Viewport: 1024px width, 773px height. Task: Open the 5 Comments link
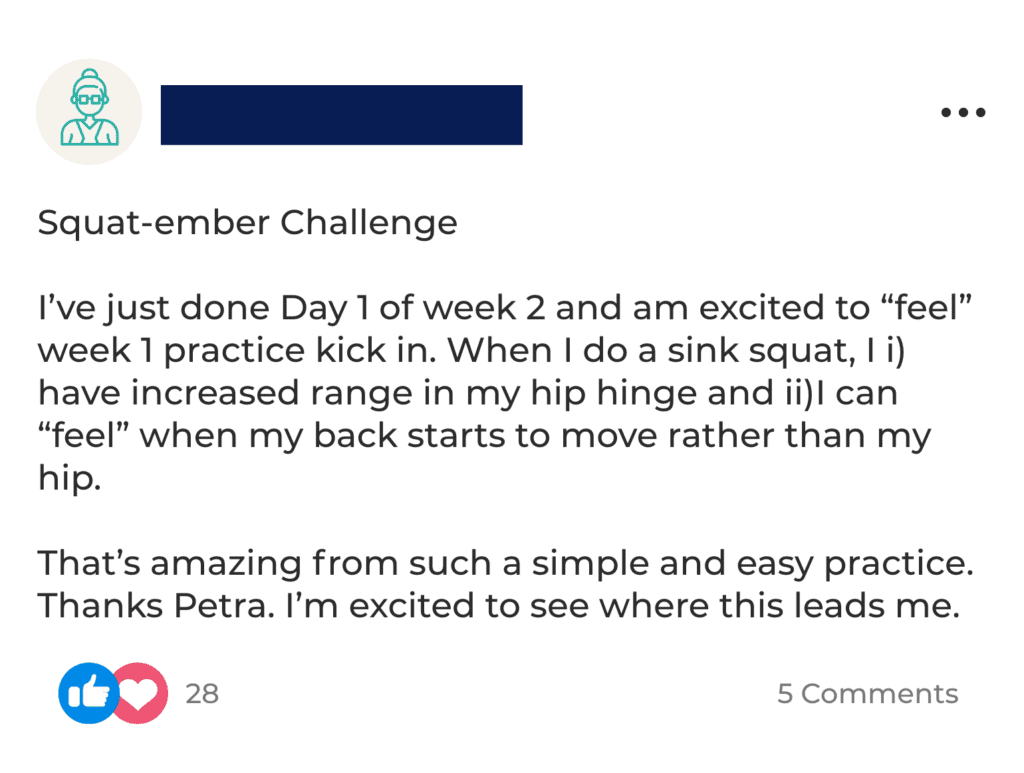click(867, 693)
